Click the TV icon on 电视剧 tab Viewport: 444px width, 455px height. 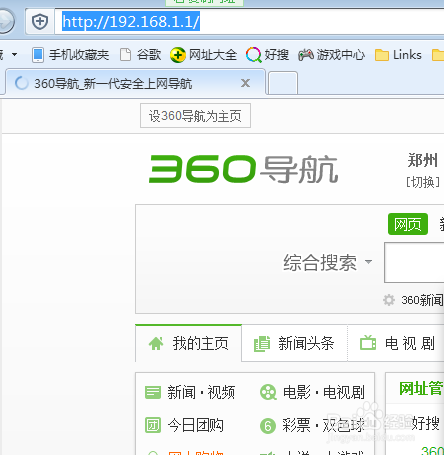368,342
